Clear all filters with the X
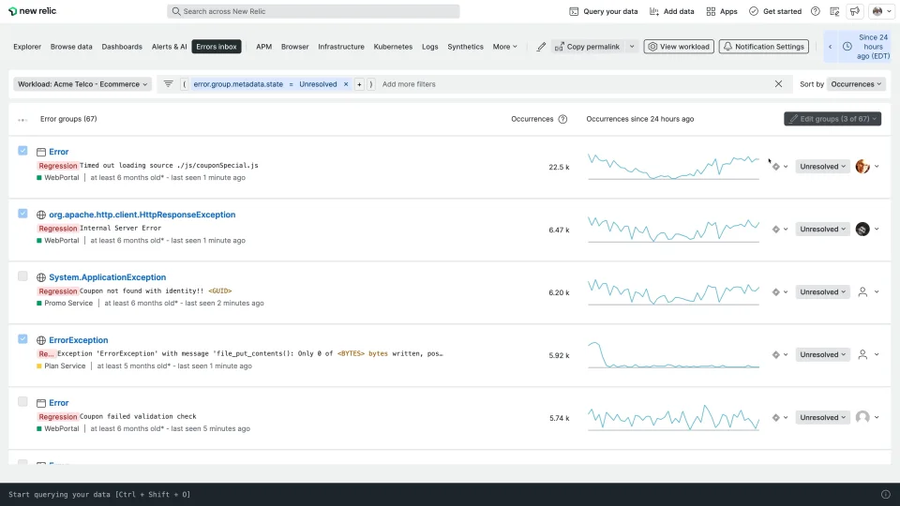Screen dimensions: 900x506 [x=778, y=84]
